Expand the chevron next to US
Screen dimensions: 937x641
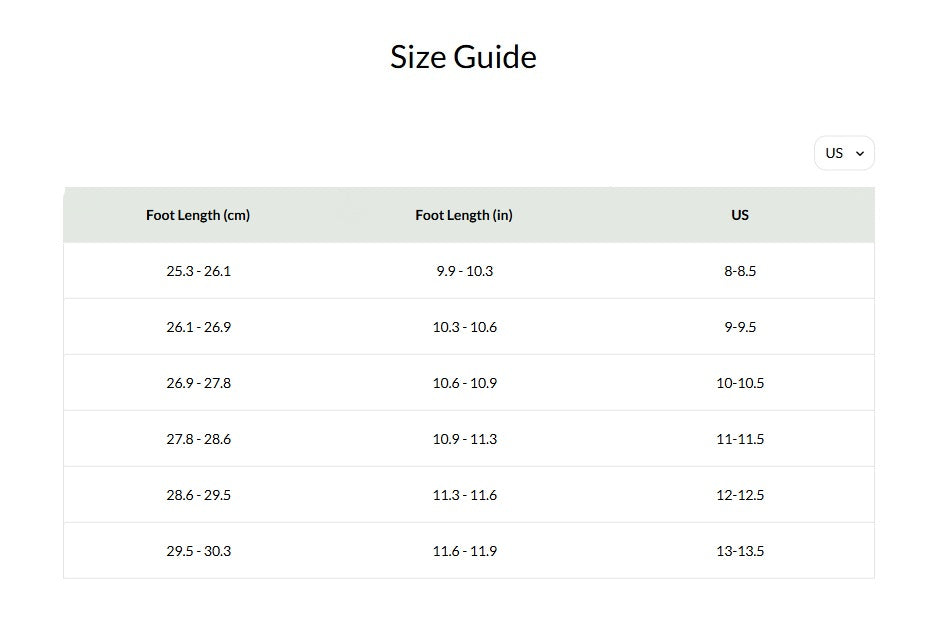pos(861,153)
